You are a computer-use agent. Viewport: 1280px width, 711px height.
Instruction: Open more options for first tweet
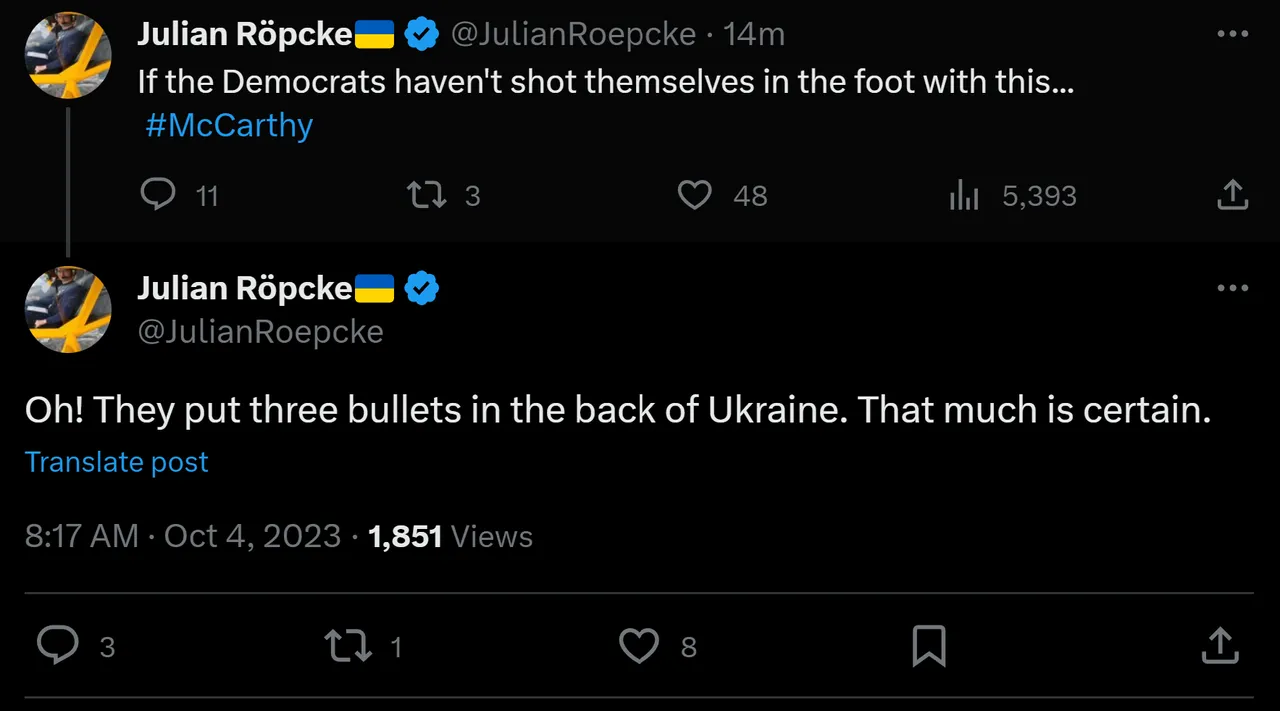click(x=1232, y=34)
